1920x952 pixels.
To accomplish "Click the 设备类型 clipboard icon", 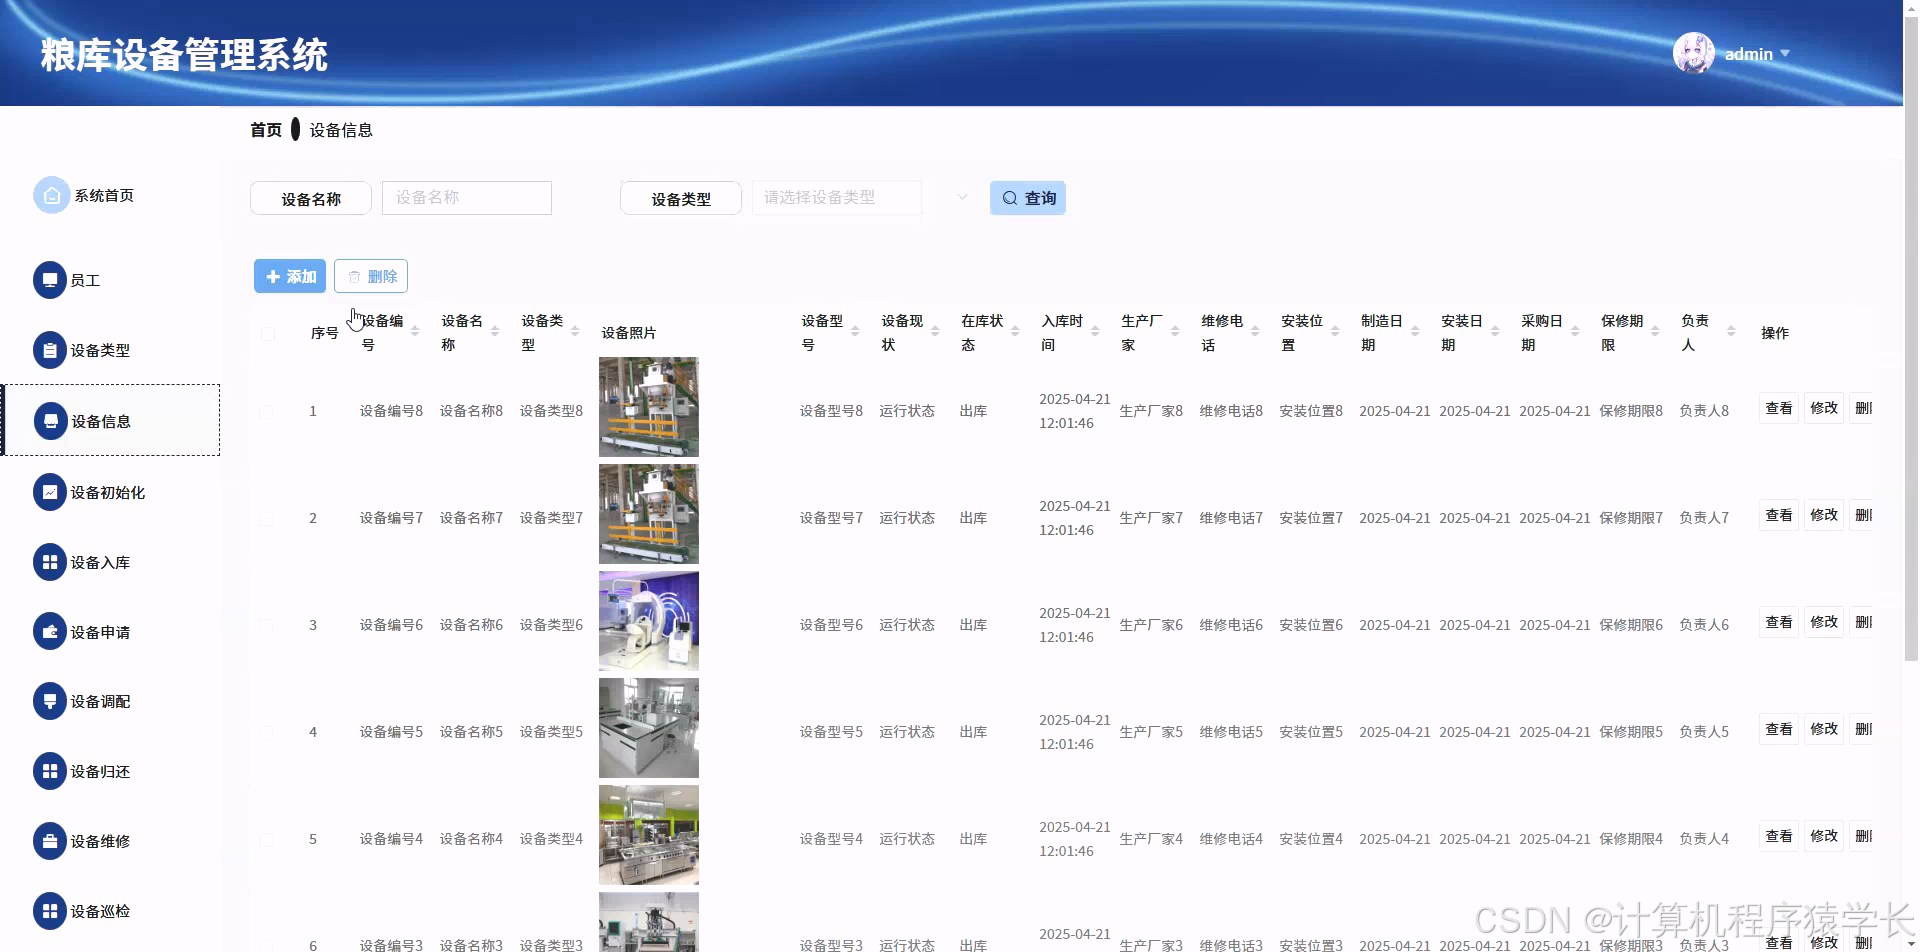I will [x=50, y=350].
